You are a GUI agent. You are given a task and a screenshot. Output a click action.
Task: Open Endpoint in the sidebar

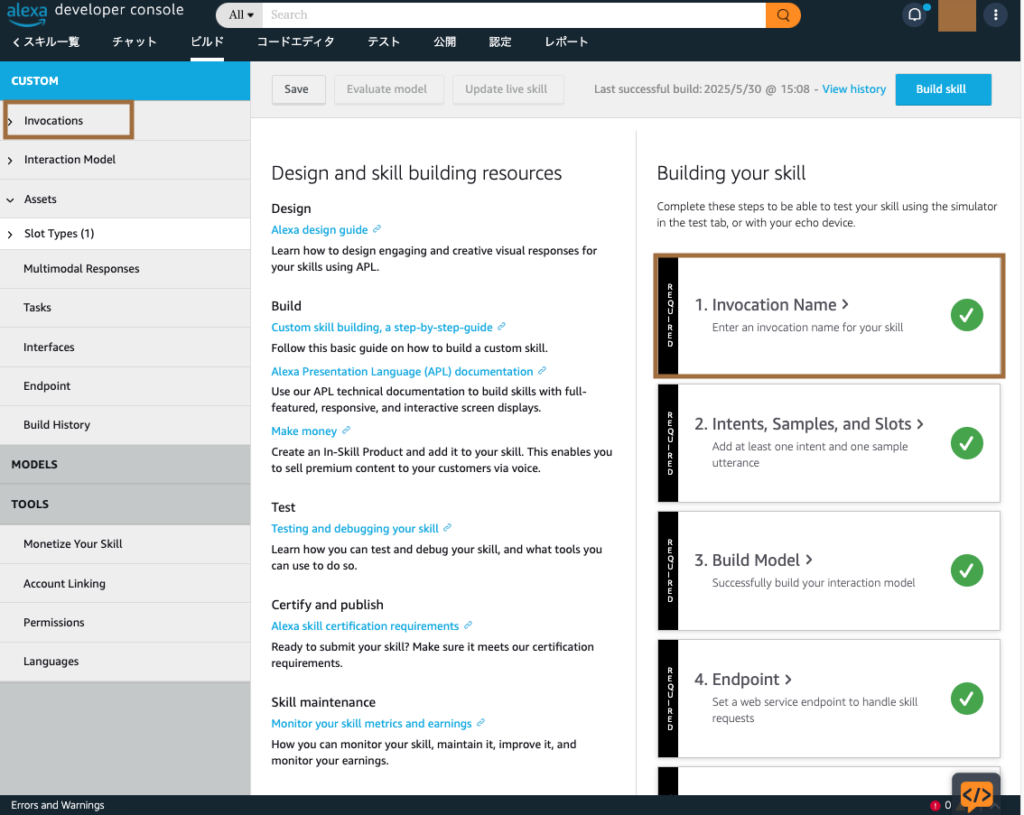pos(125,386)
